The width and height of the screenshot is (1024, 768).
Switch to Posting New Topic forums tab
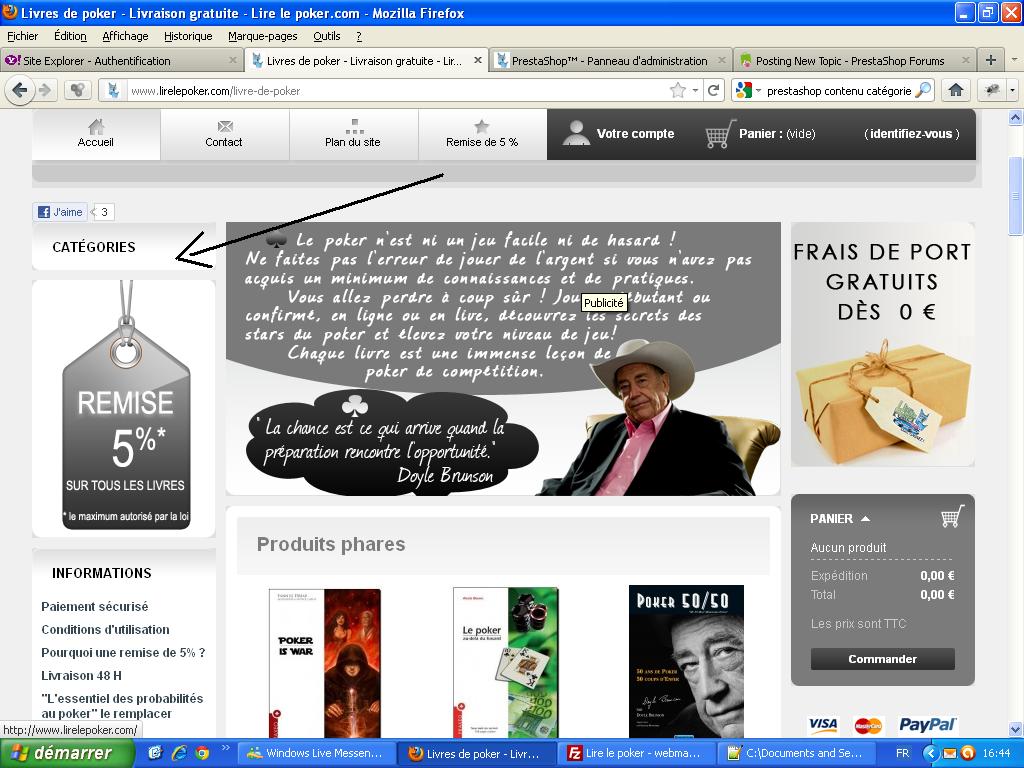855,60
